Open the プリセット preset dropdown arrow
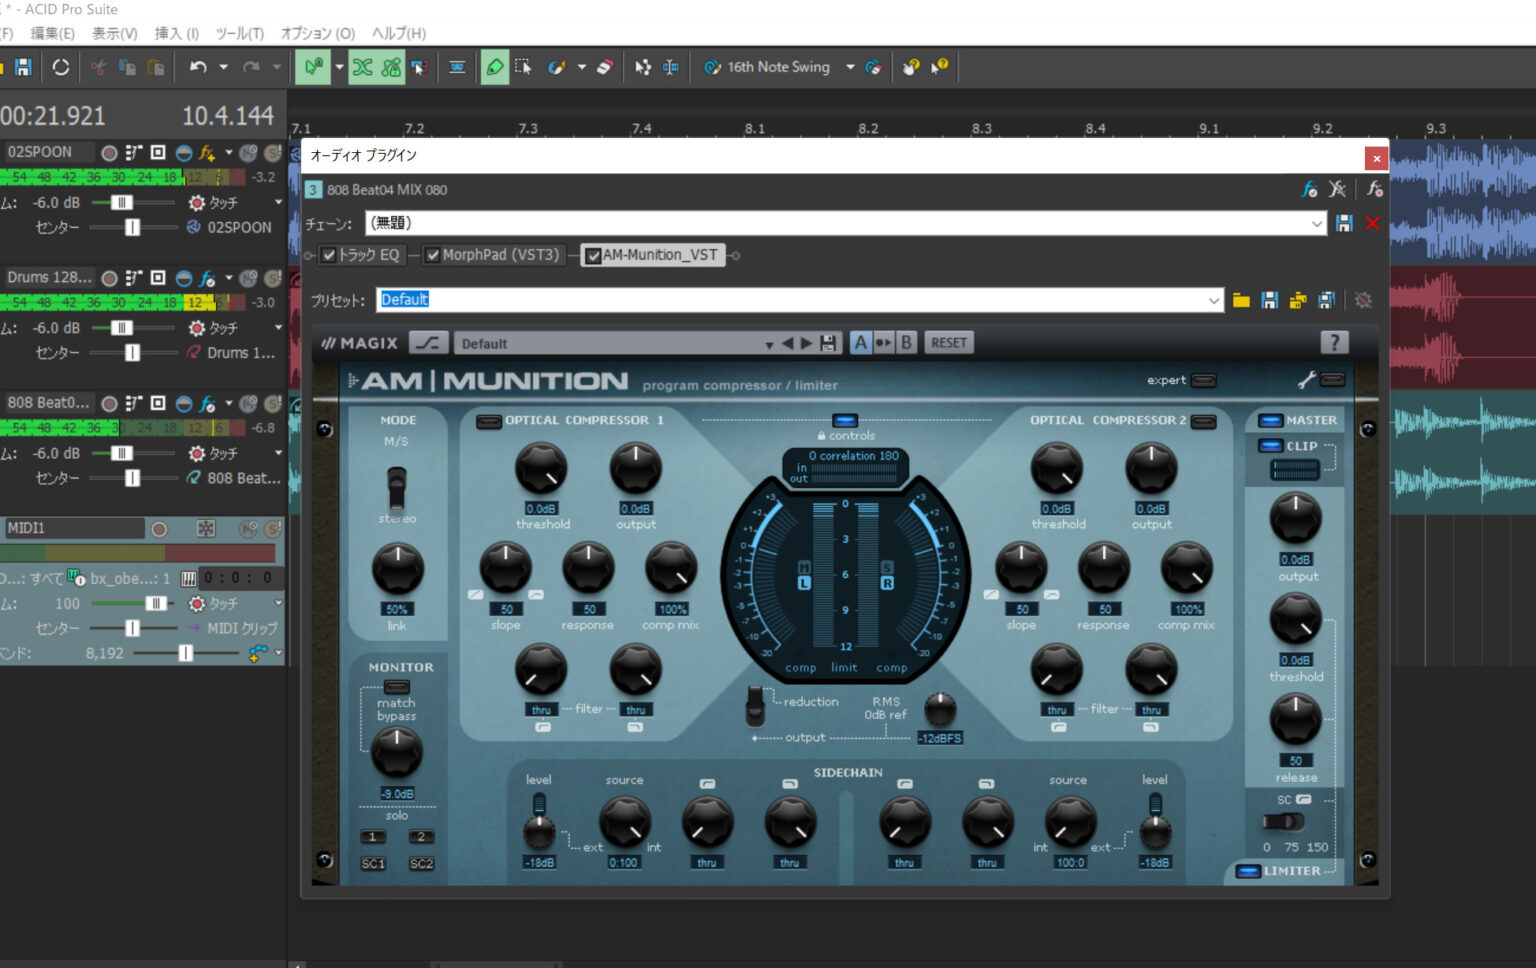This screenshot has width=1536, height=968. (x=1213, y=300)
